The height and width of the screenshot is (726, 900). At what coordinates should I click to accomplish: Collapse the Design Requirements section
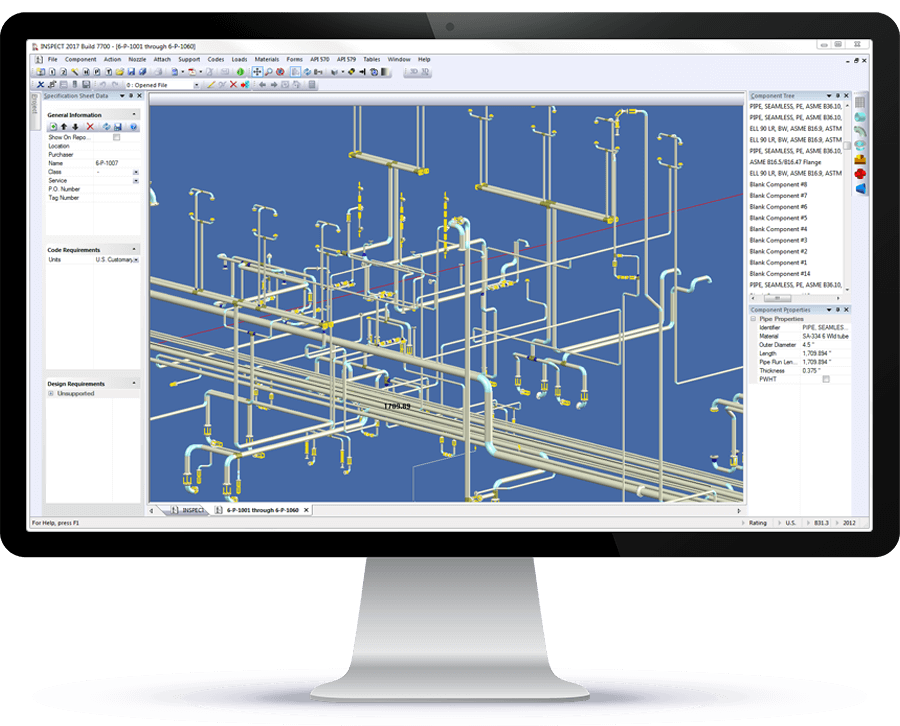pos(134,383)
